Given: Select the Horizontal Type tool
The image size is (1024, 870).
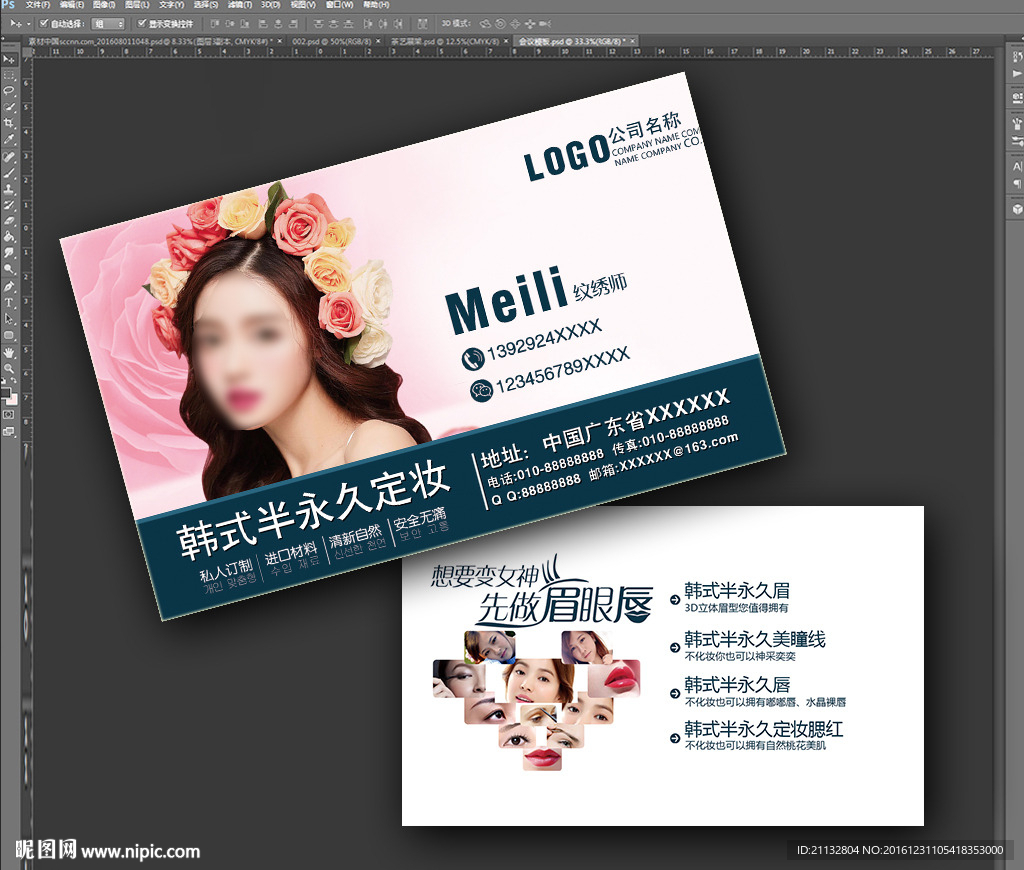Looking at the screenshot, I should tap(8, 302).
